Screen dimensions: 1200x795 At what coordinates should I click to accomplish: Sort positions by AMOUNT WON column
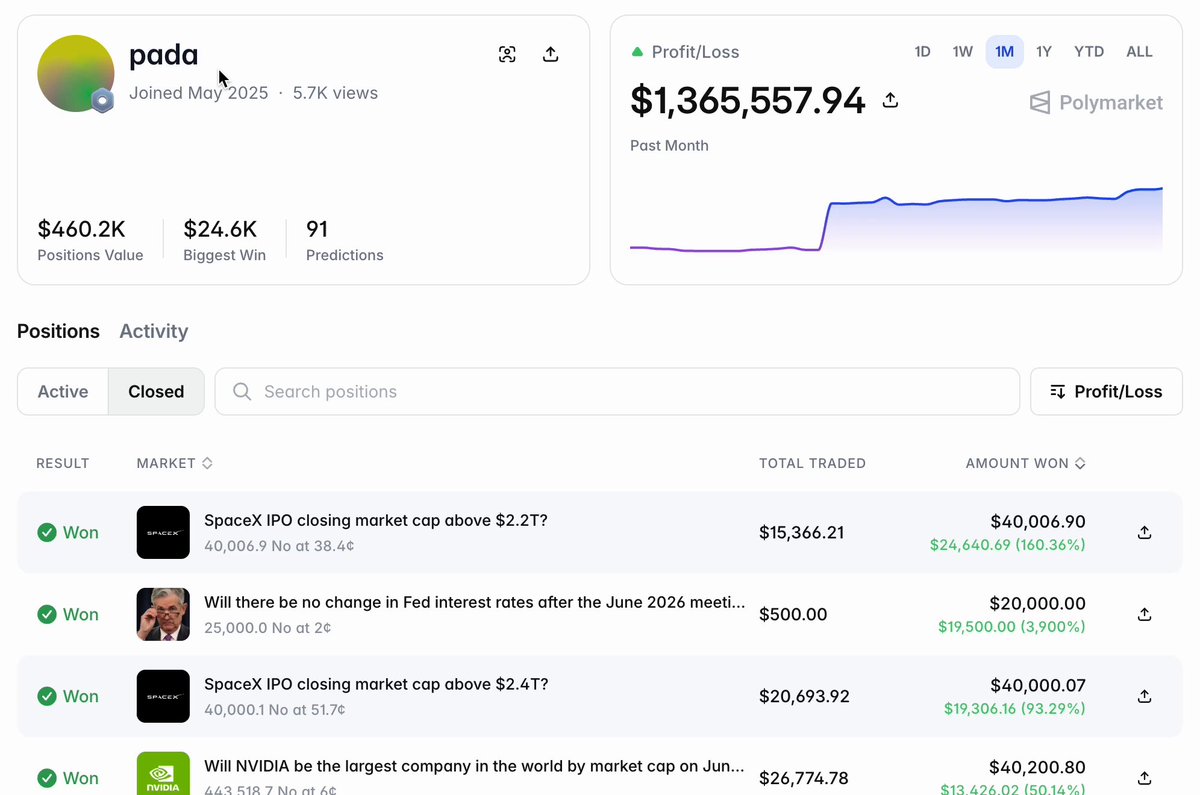[x=1025, y=463]
